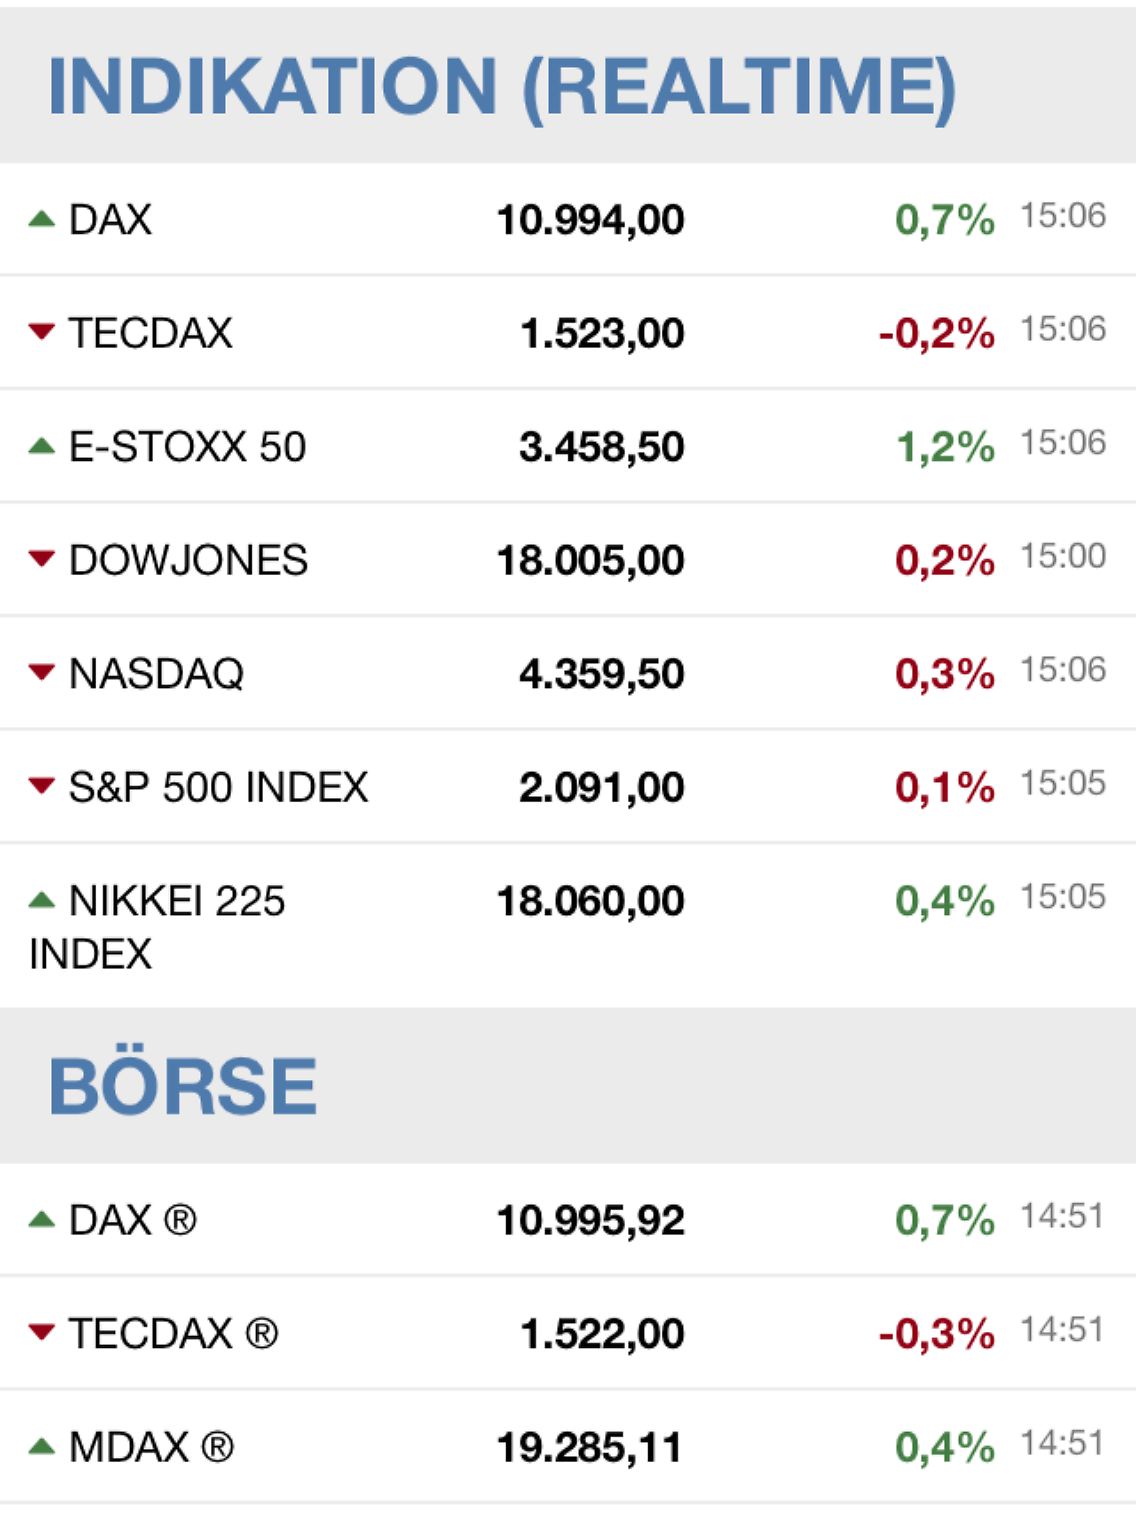Open the E-STOXX 50 index entry
Screen dimensions: 1136x1515
187,447
